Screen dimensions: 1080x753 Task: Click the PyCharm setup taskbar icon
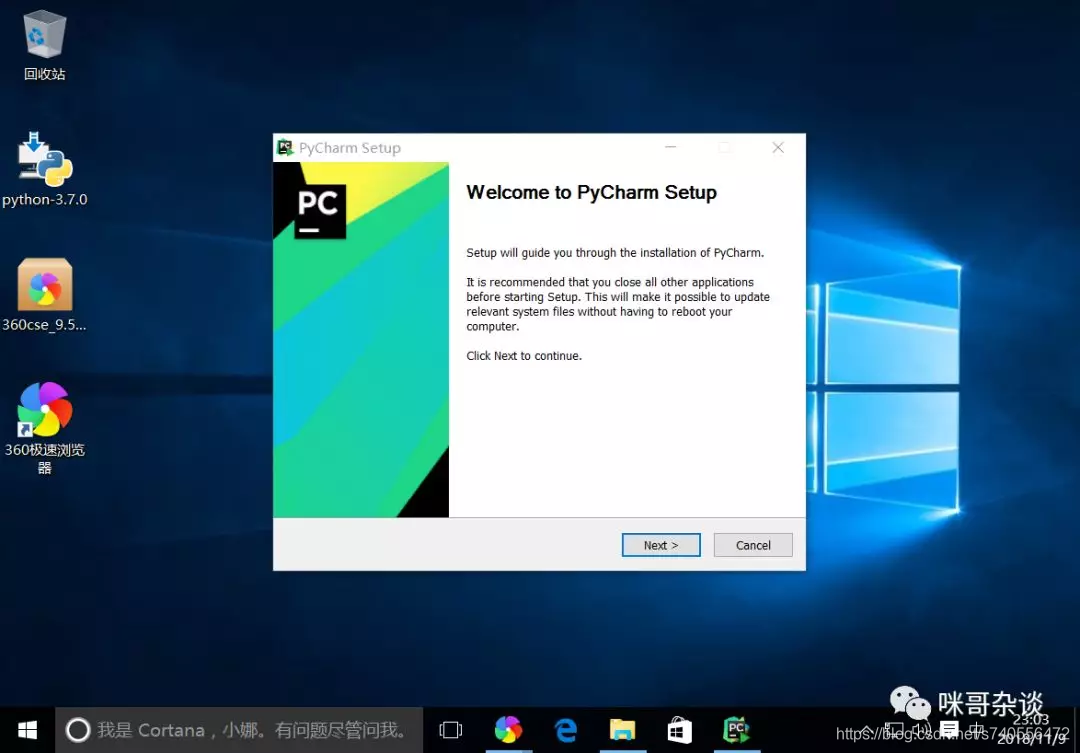point(736,730)
